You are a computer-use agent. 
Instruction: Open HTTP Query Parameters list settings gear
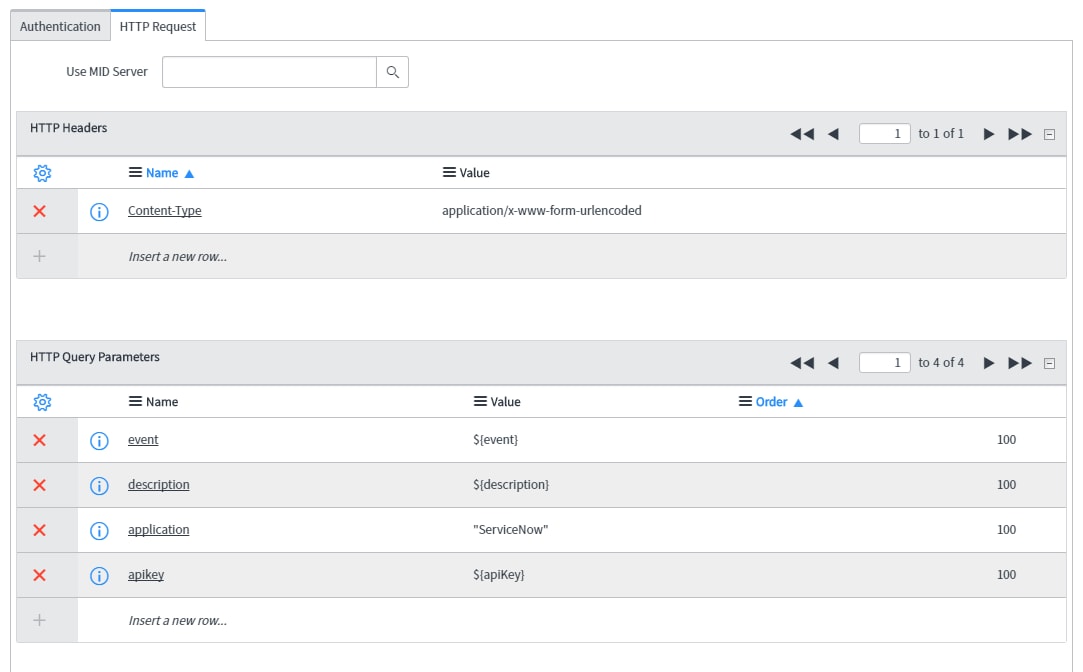pyautogui.click(x=42, y=402)
